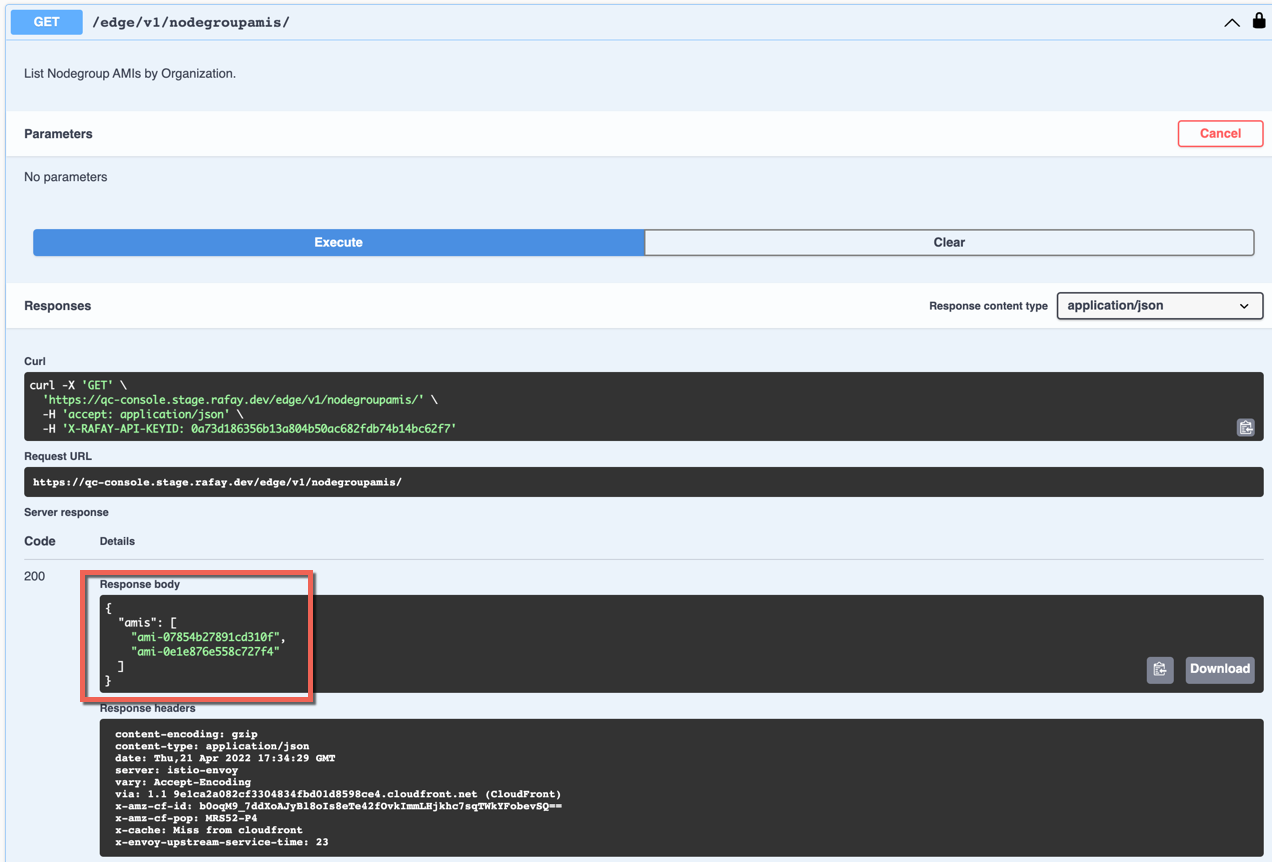This screenshot has width=1272, height=862.
Task: Click the Clear button
Action: click(949, 242)
